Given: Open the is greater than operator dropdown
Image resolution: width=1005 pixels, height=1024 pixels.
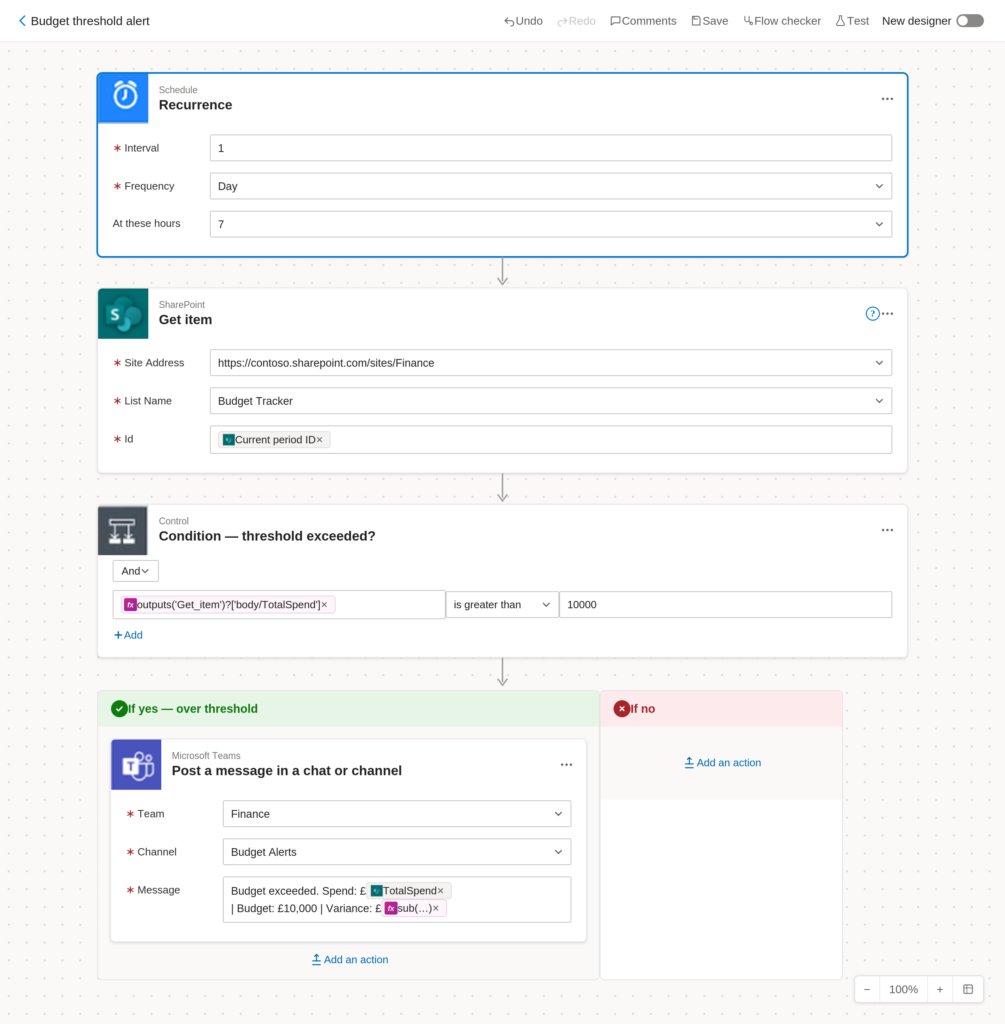Looking at the screenshot, I should coord(502,605).
